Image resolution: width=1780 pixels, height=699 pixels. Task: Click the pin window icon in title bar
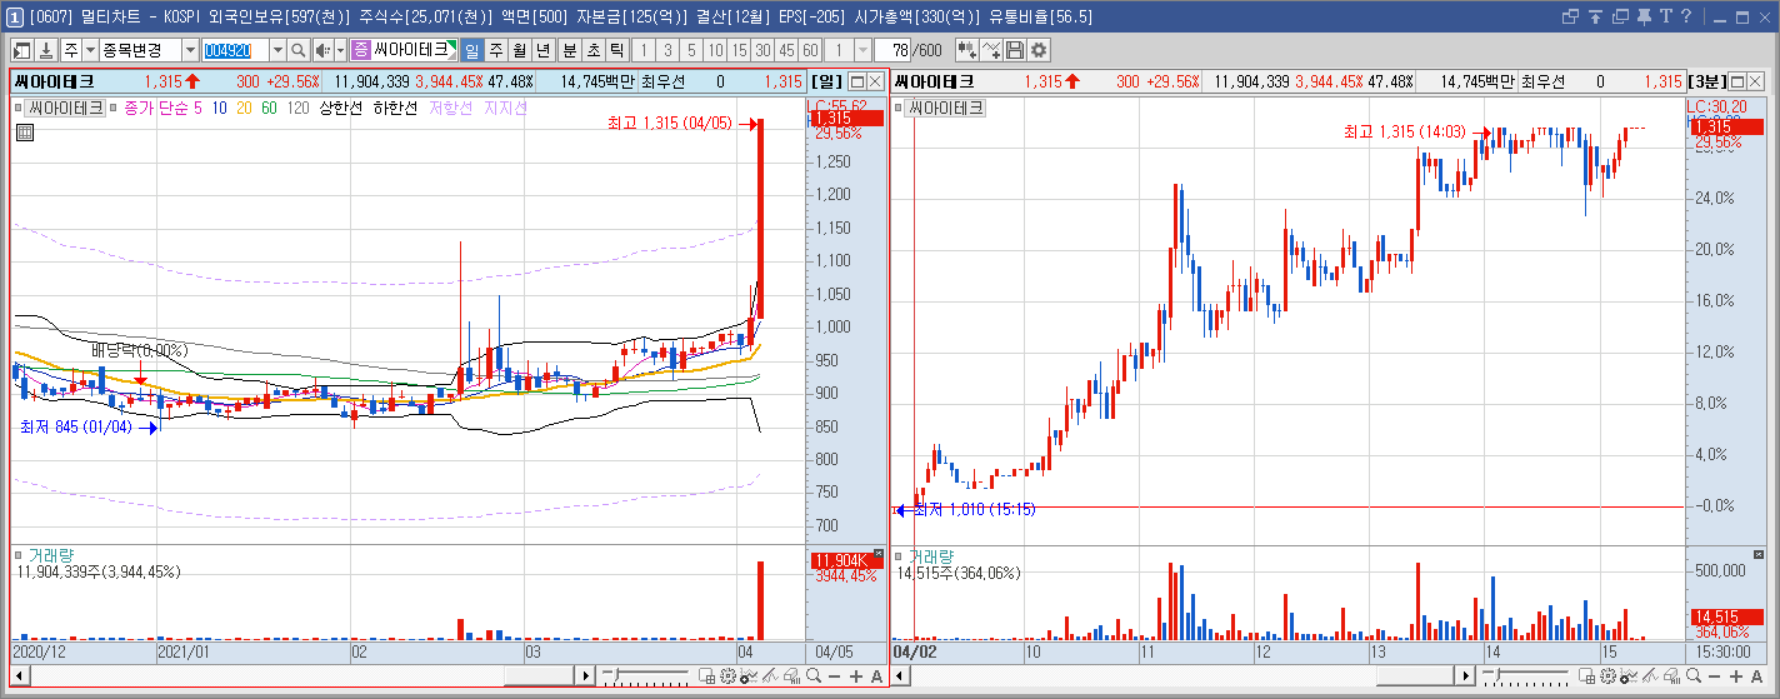point(1643,16)
